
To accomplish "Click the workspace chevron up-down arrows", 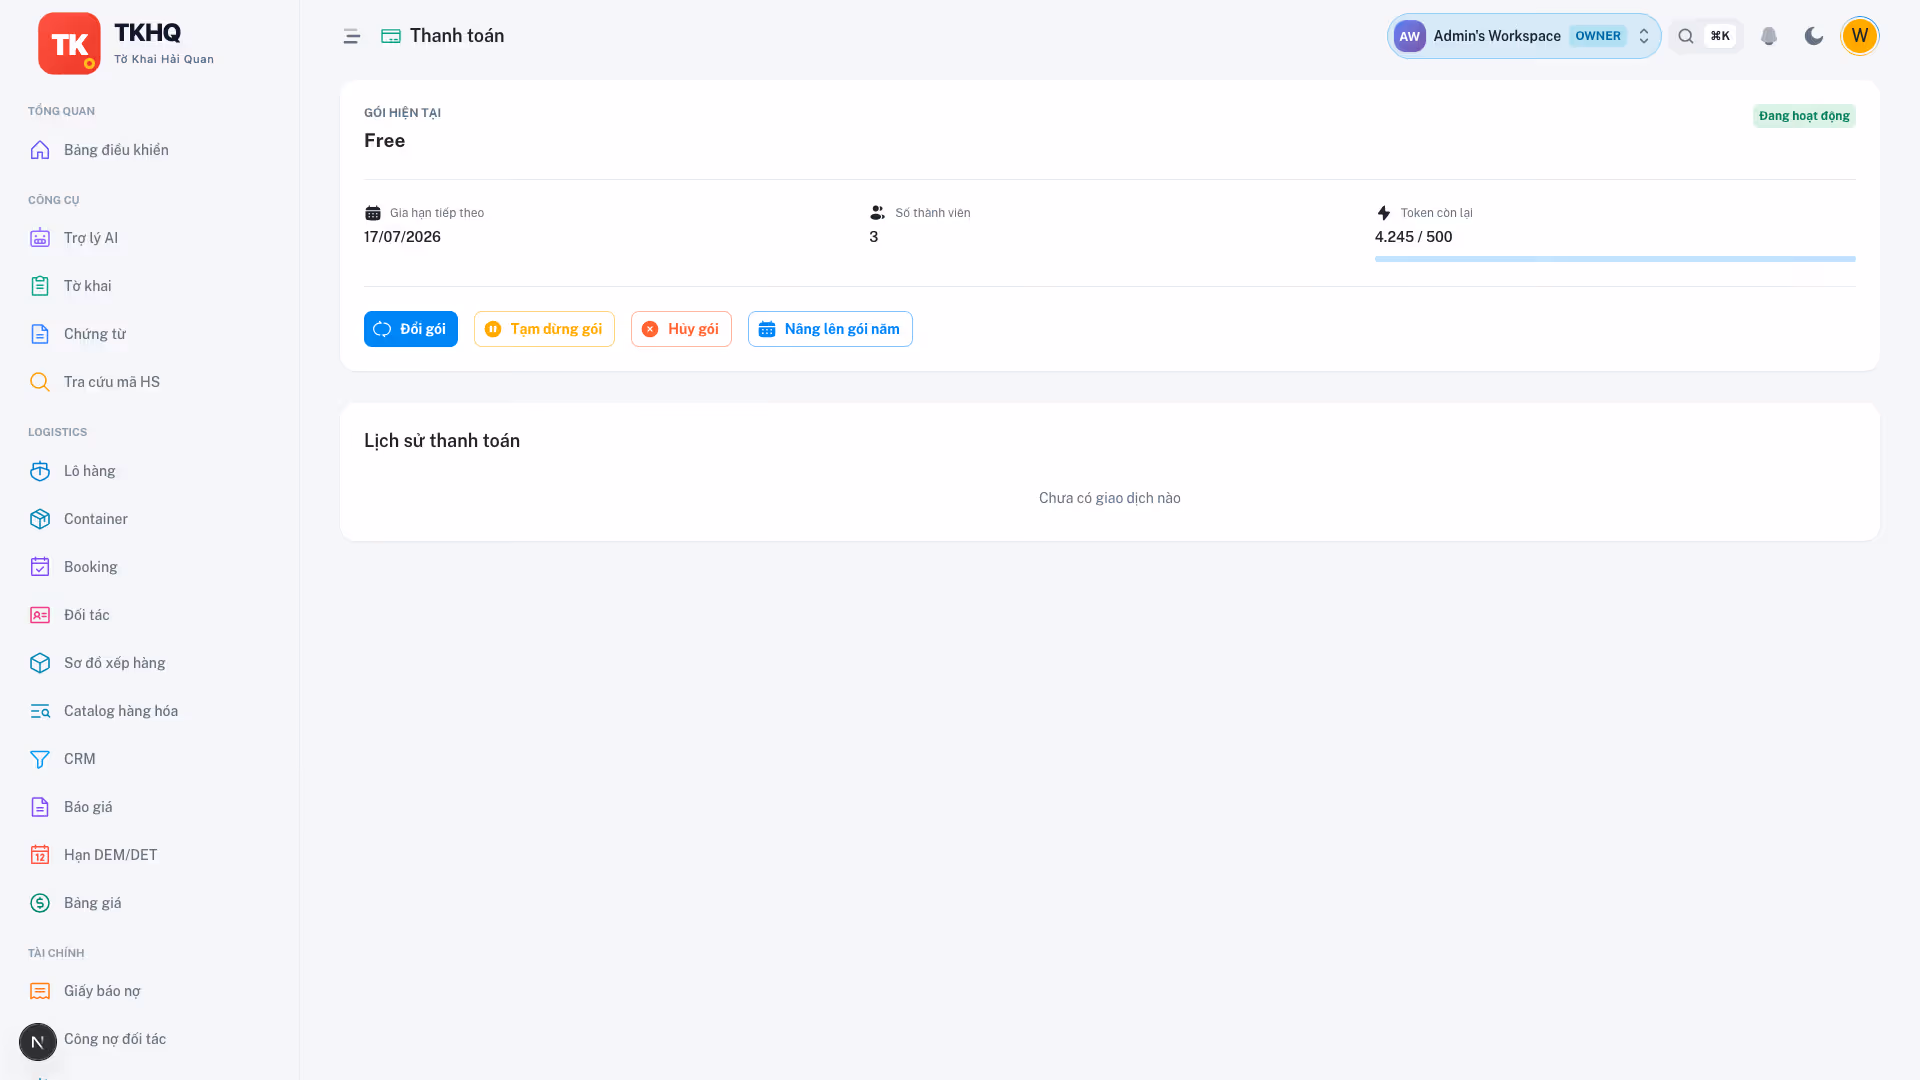I will (1644, 36).
